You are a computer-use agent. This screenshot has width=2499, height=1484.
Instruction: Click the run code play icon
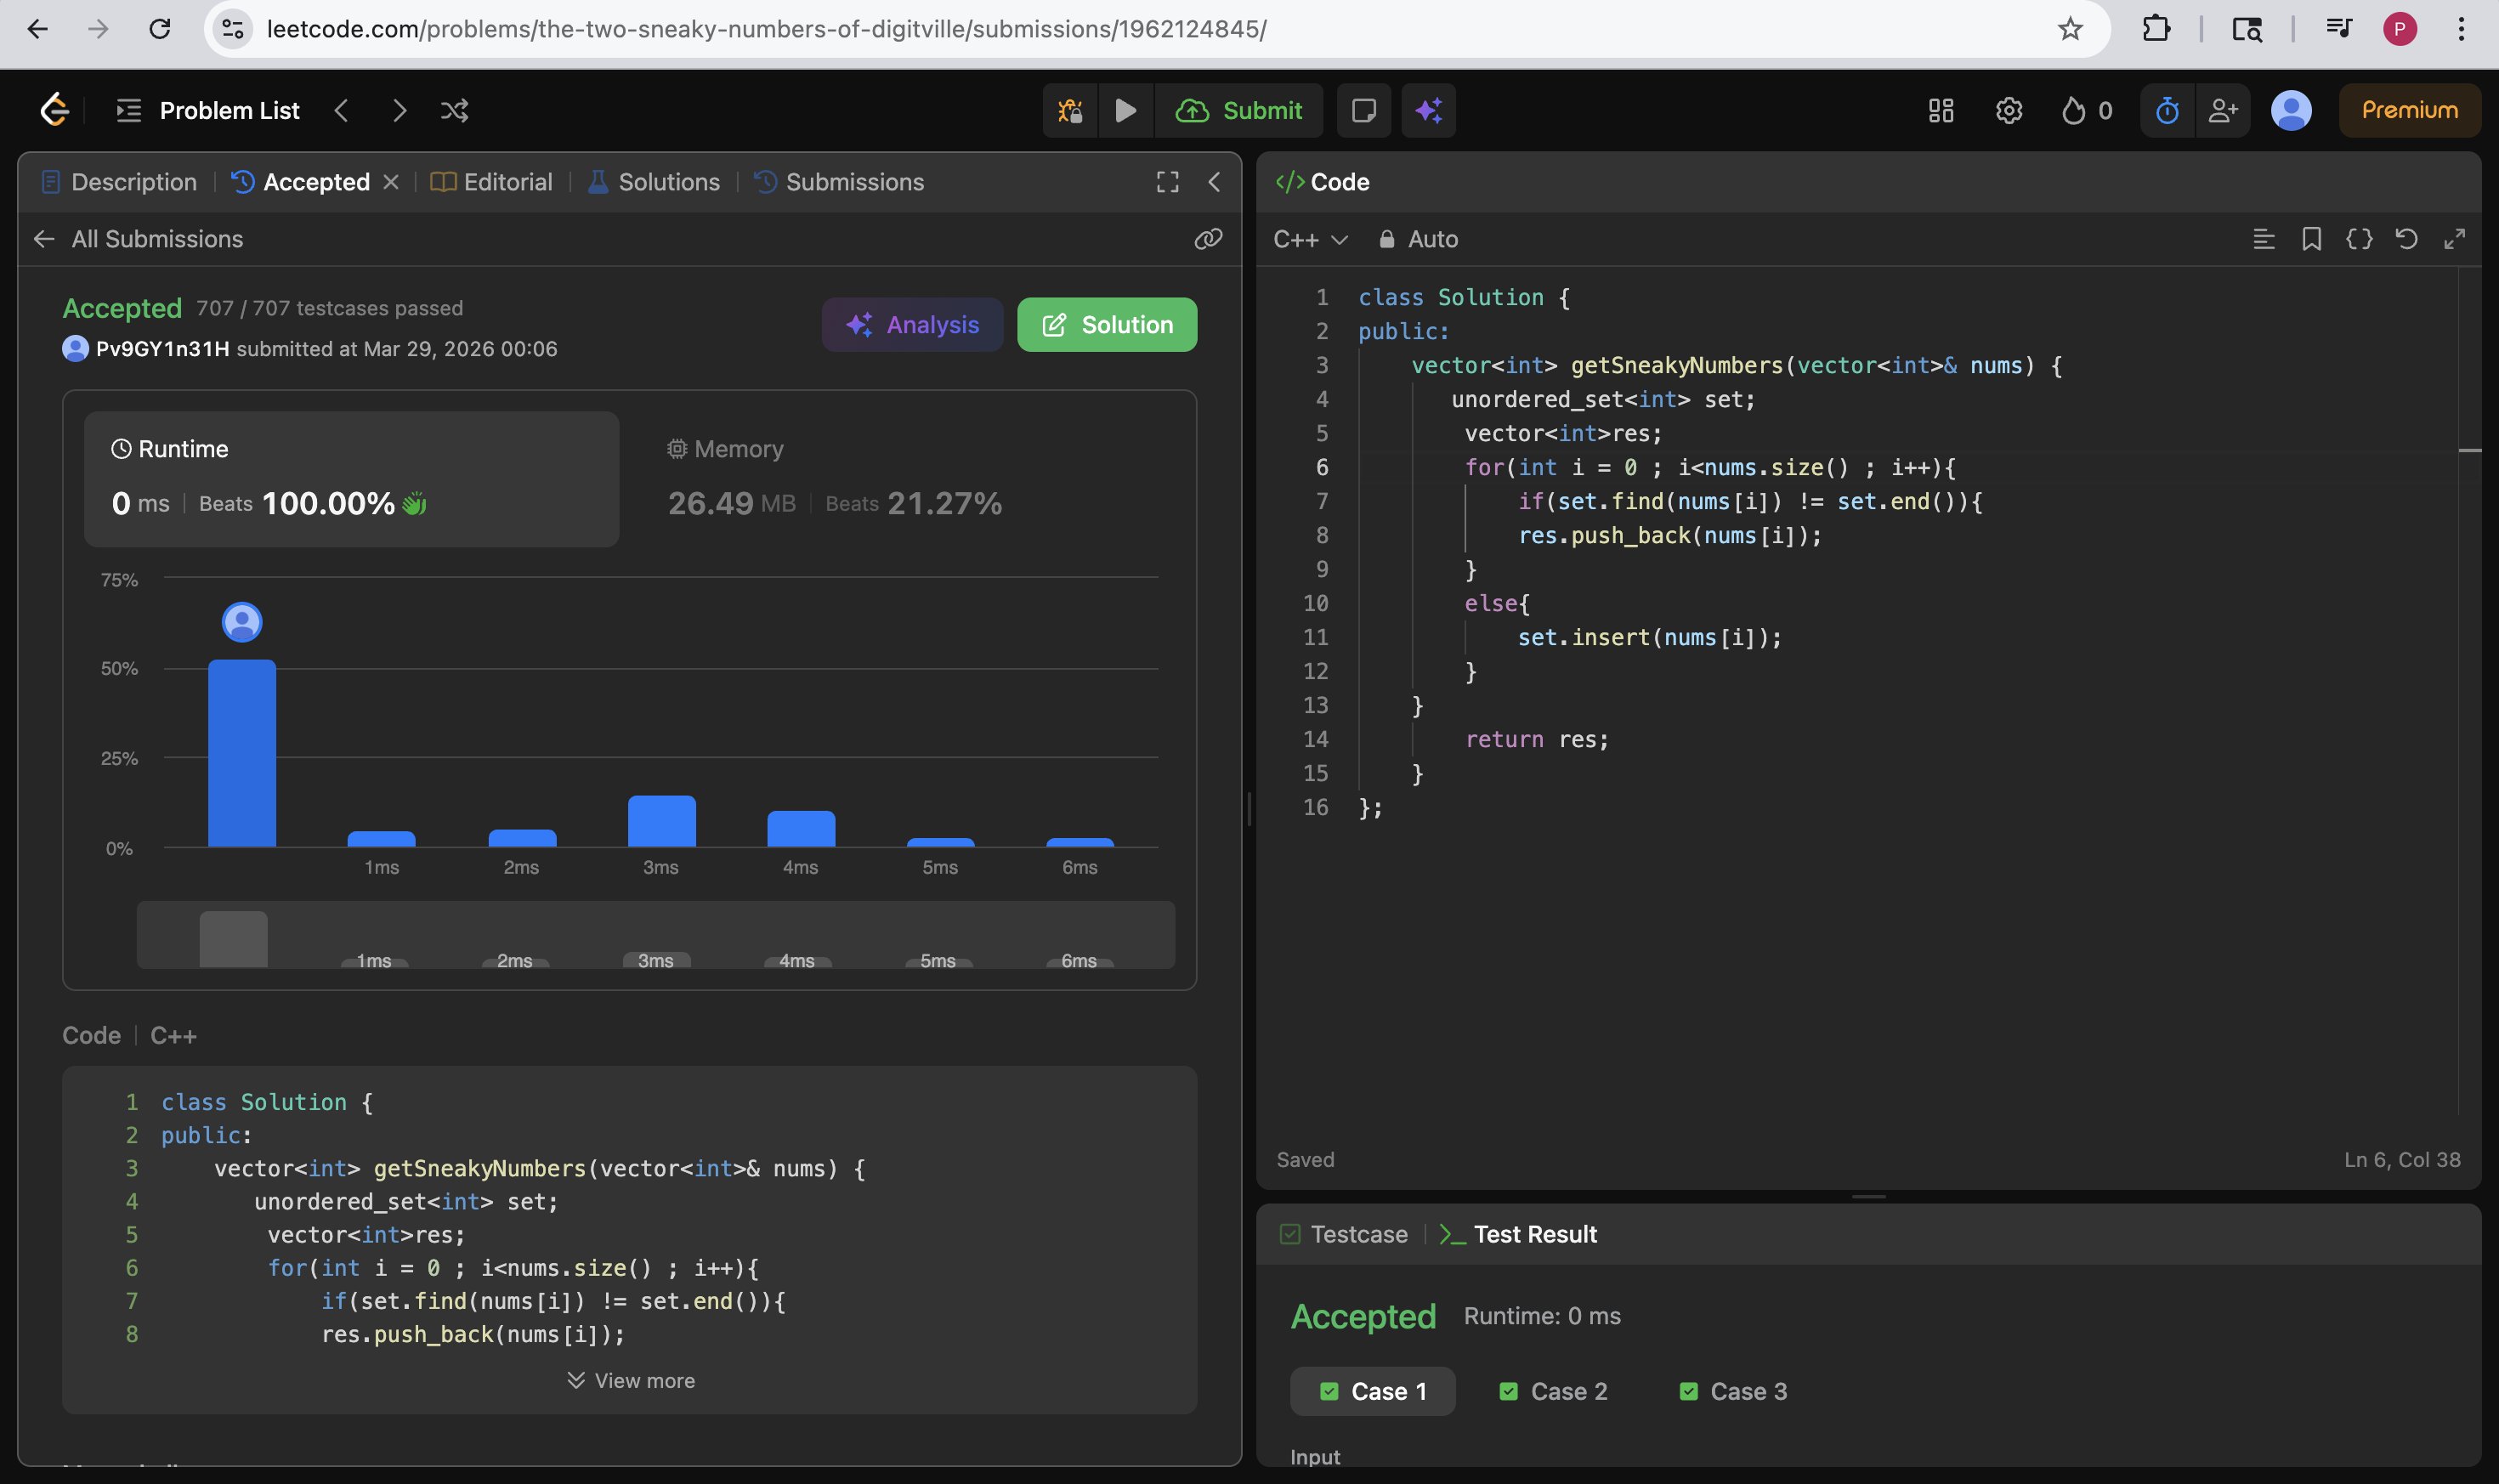1125,110
